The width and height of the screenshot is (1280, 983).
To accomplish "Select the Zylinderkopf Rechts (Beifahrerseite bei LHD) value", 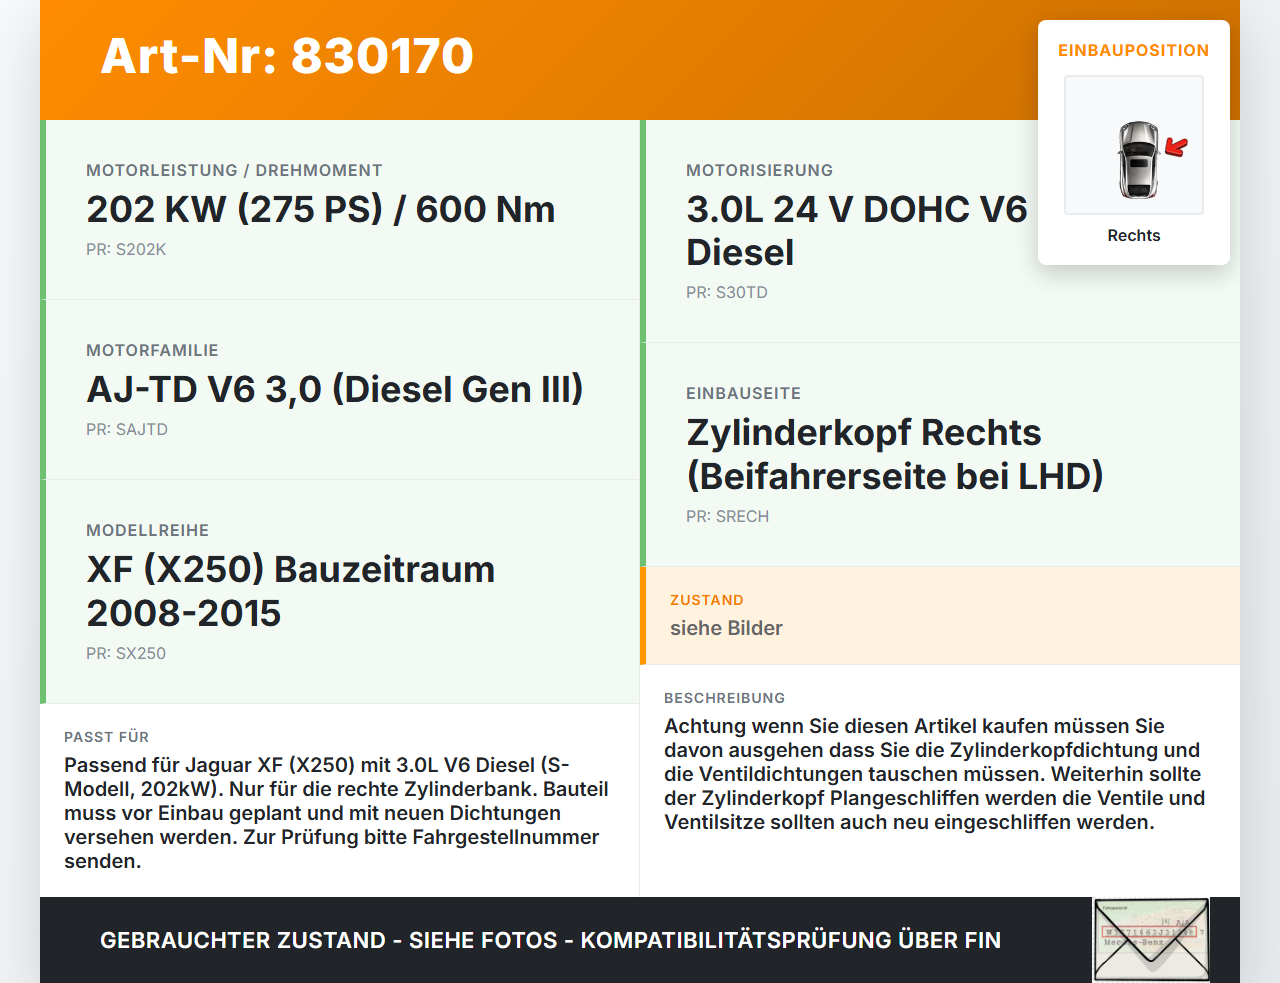I will click(x=895, y=454).
